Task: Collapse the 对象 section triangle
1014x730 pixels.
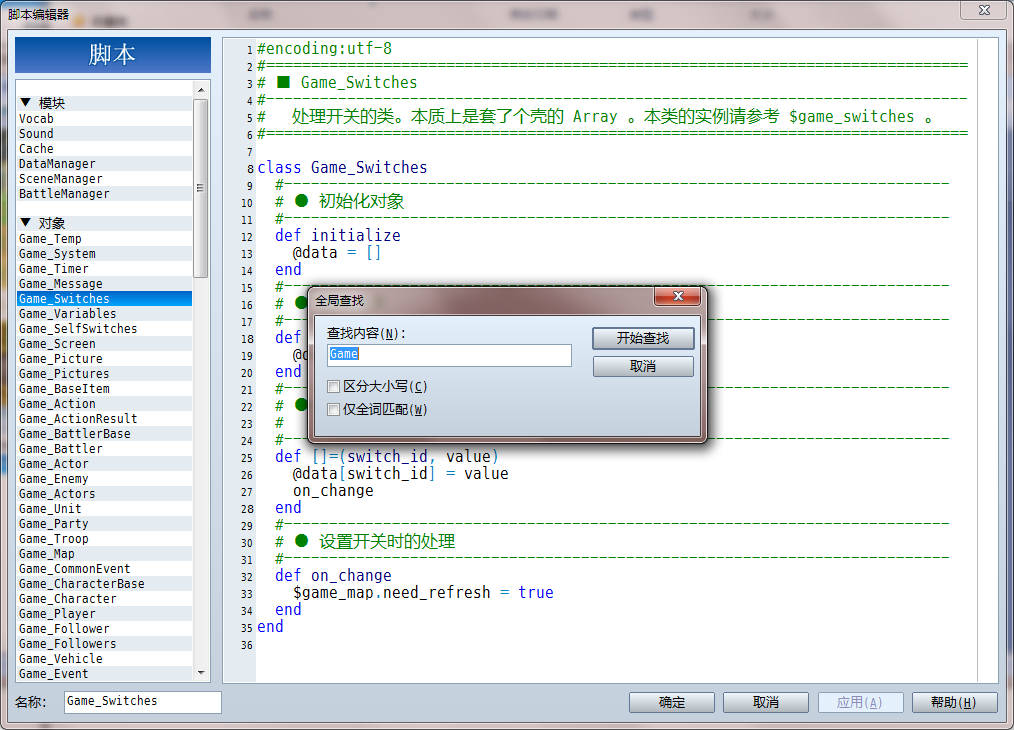Action: pos(26,222)
